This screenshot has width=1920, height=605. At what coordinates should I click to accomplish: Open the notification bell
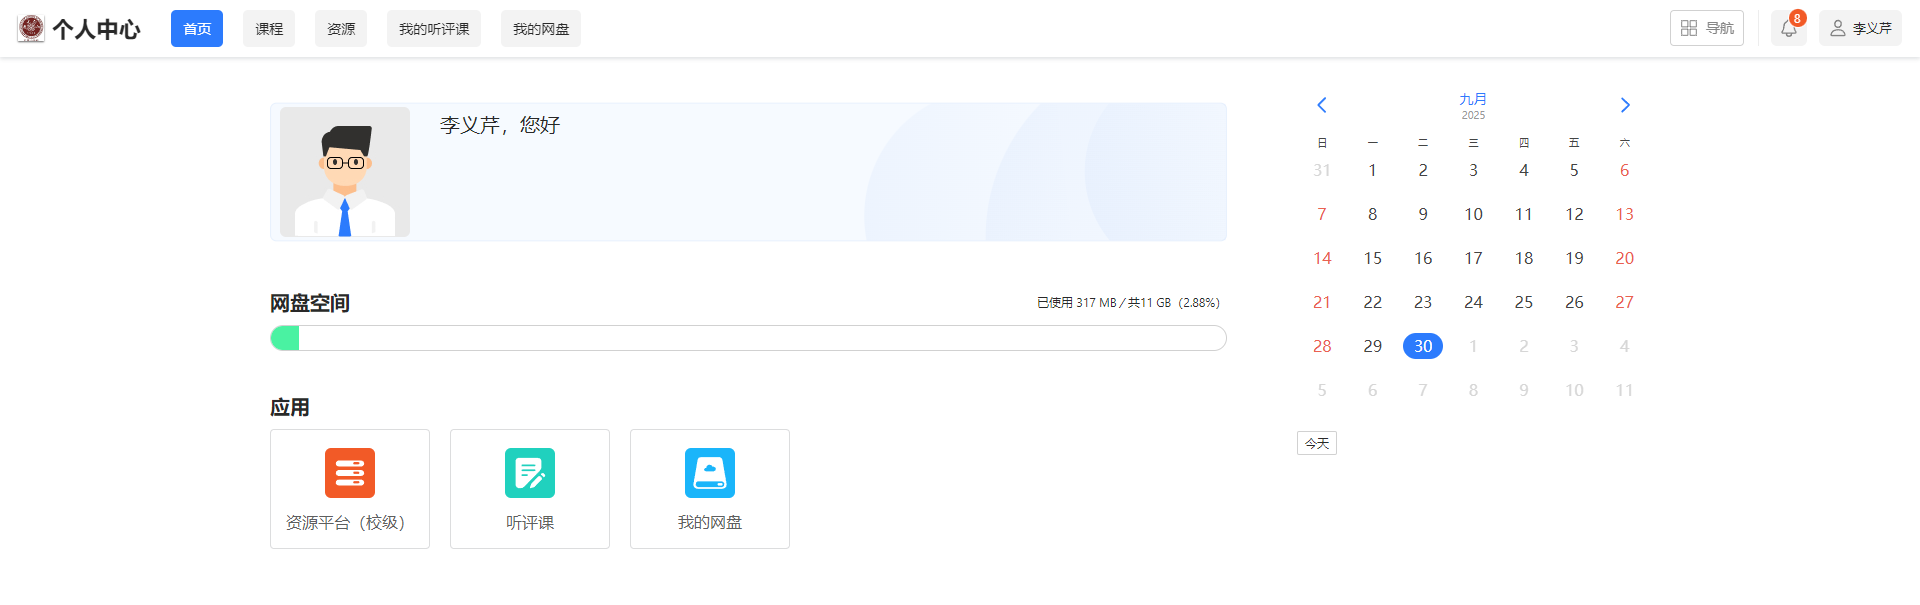click(1788, 29)
